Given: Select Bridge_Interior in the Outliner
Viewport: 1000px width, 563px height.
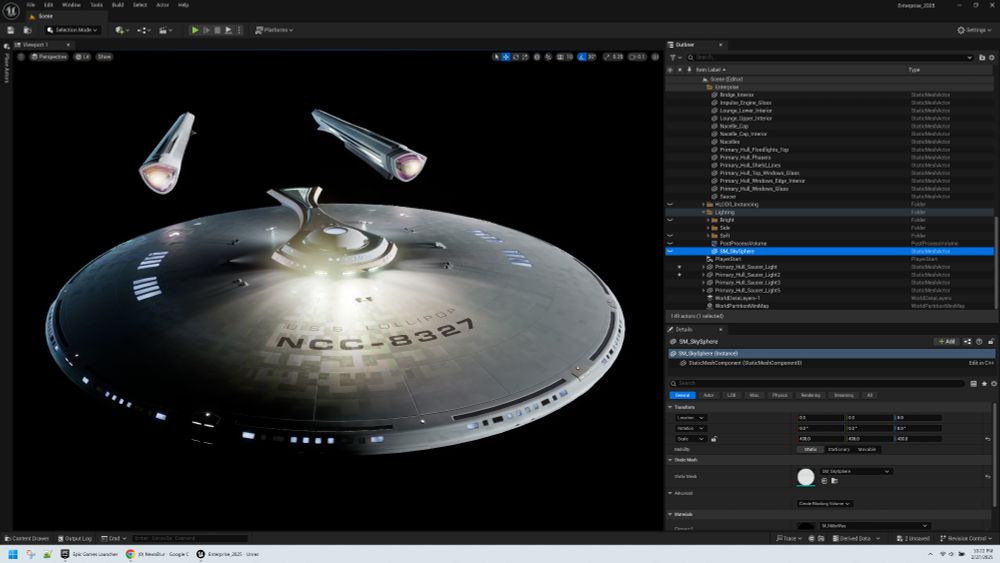Looking at the screenshot, I should pos(737,95).
